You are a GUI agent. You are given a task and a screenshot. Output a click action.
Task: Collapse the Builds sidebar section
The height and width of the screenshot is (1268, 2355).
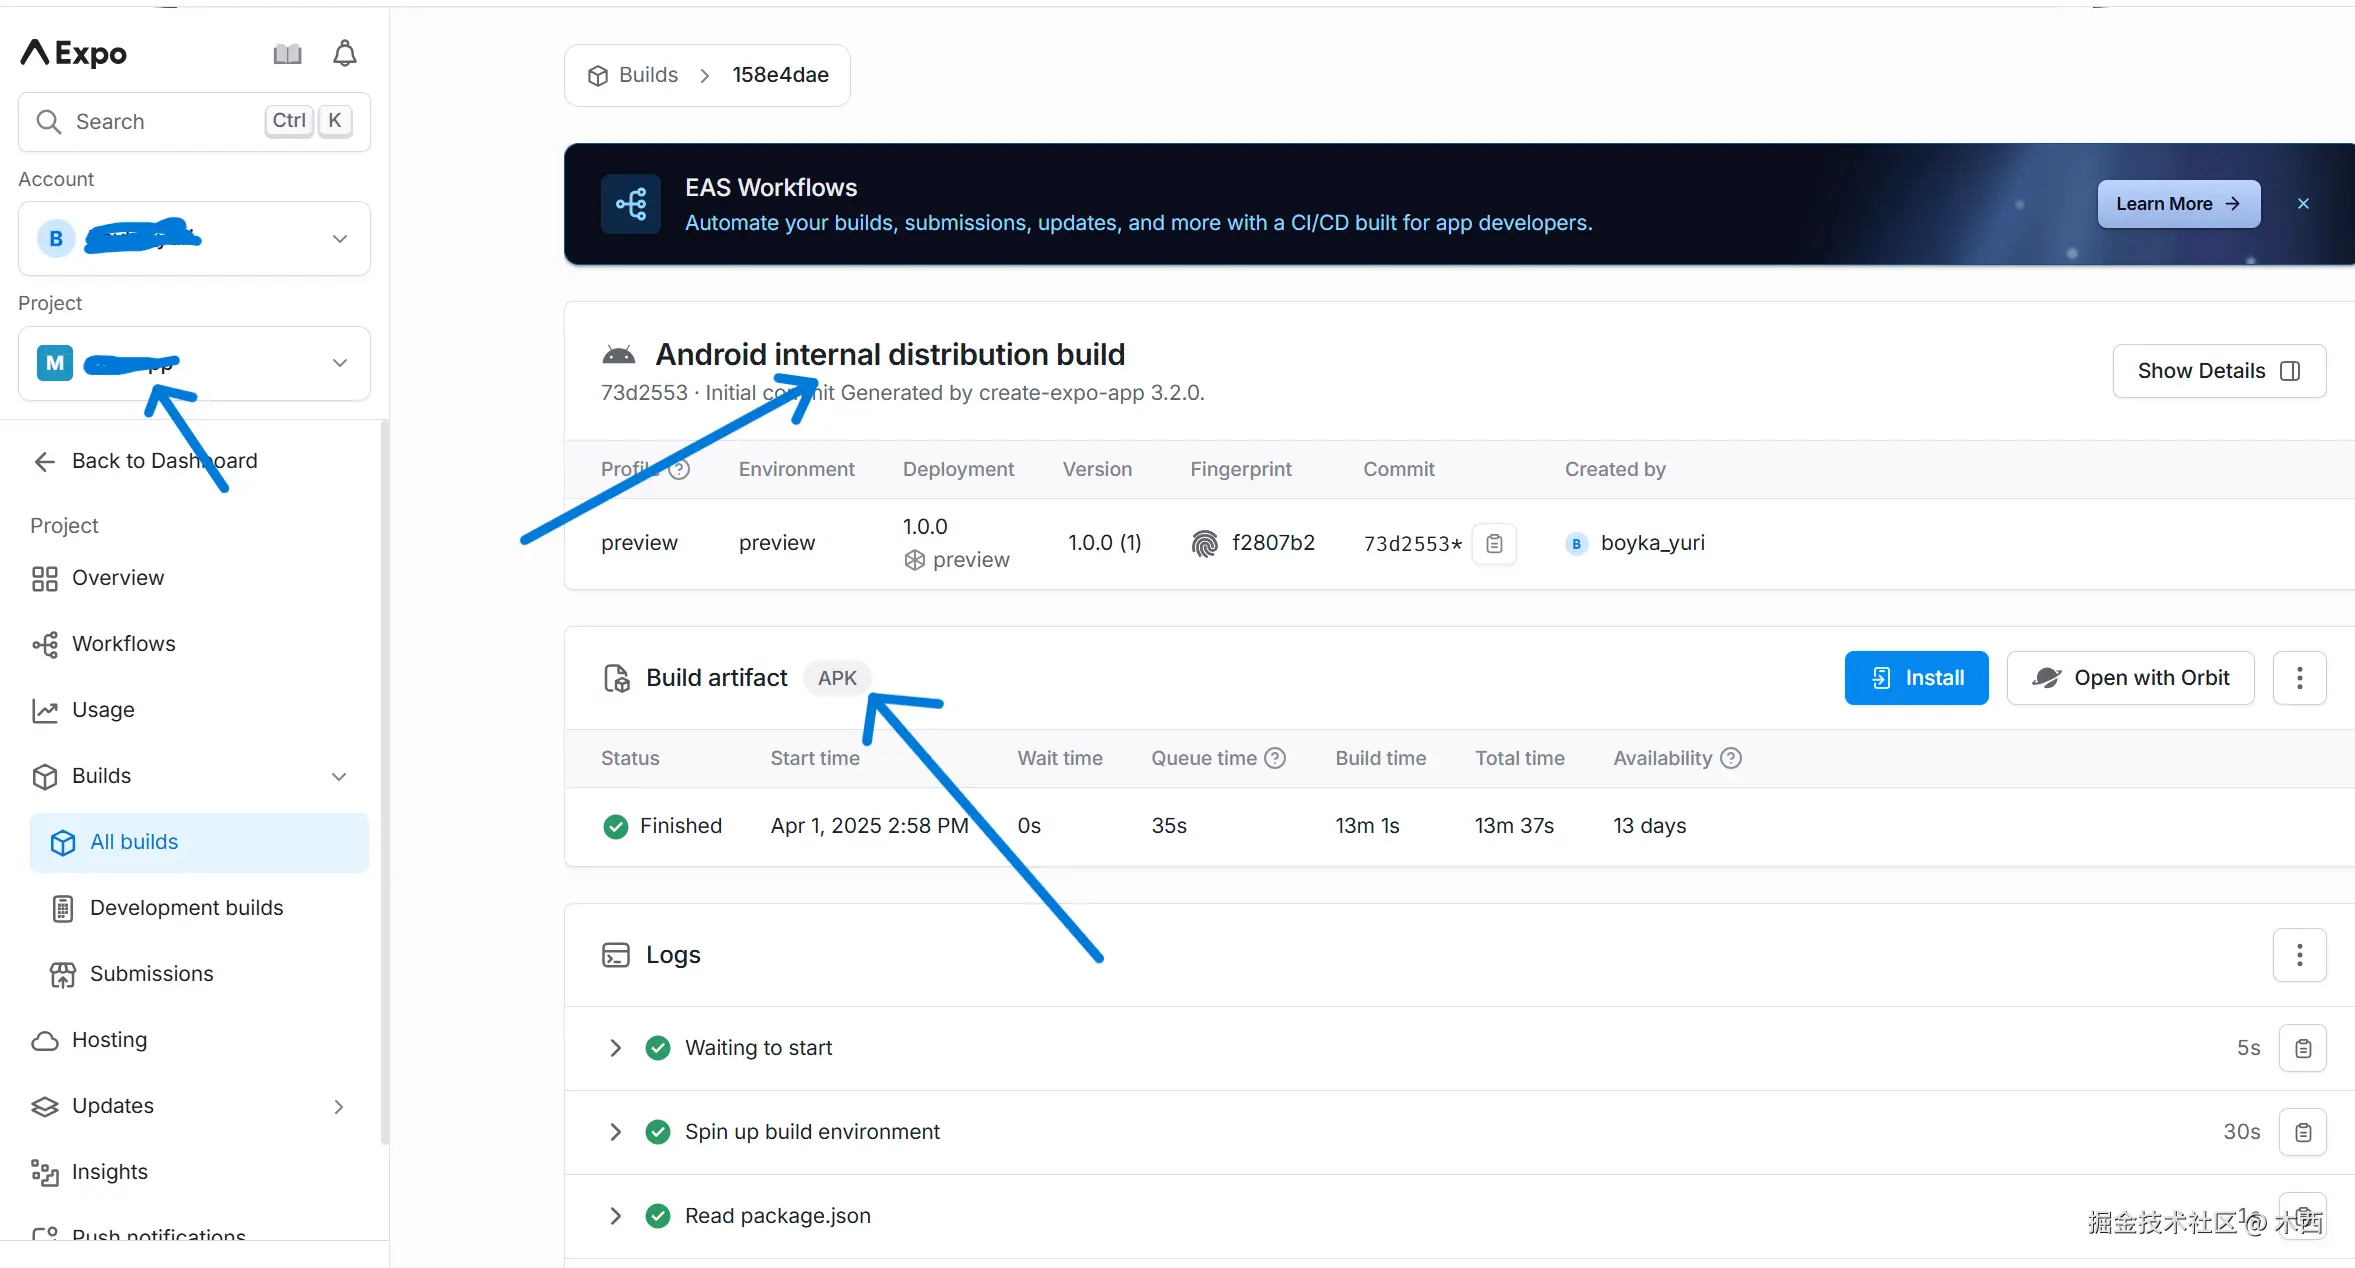click(339, 777)
